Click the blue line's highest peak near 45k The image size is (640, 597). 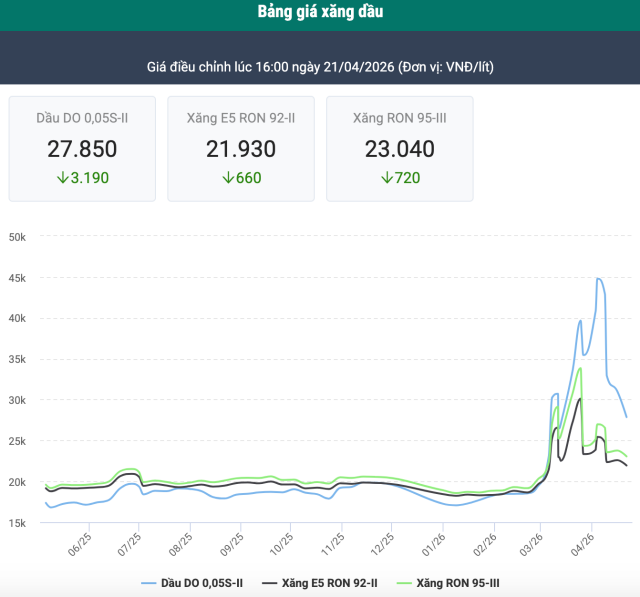coord(598,279)
